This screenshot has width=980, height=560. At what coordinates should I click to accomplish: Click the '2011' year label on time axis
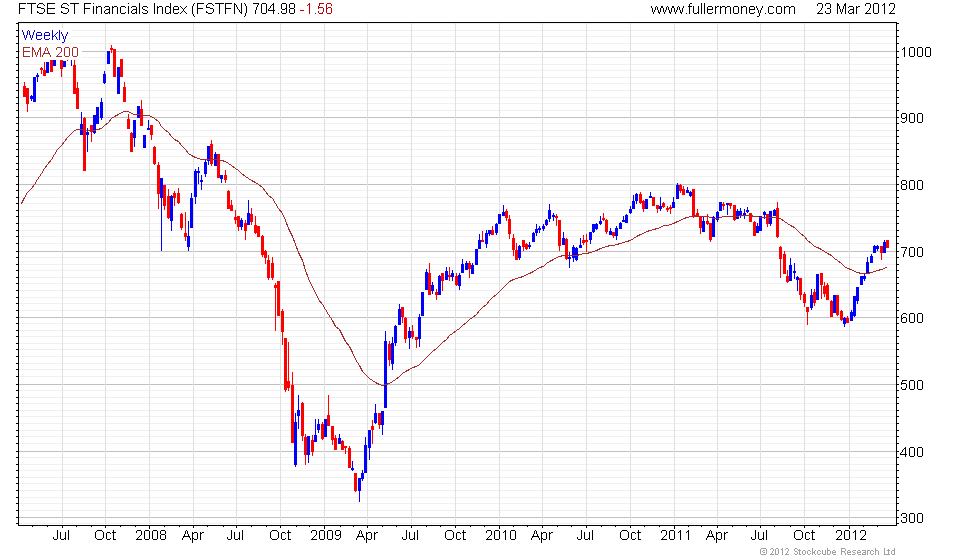pos(676,536)
